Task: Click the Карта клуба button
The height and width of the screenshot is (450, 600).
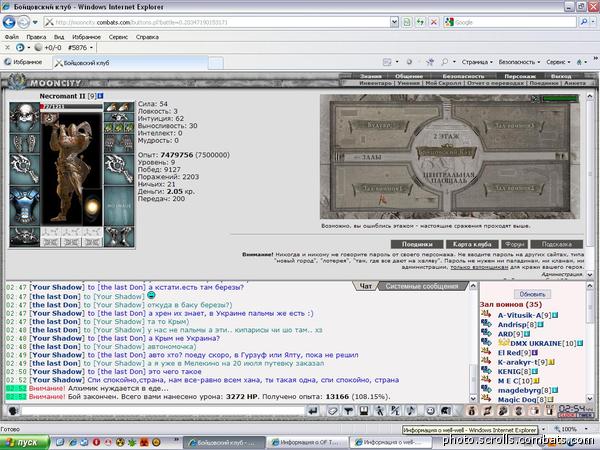Action: (472, 244)
